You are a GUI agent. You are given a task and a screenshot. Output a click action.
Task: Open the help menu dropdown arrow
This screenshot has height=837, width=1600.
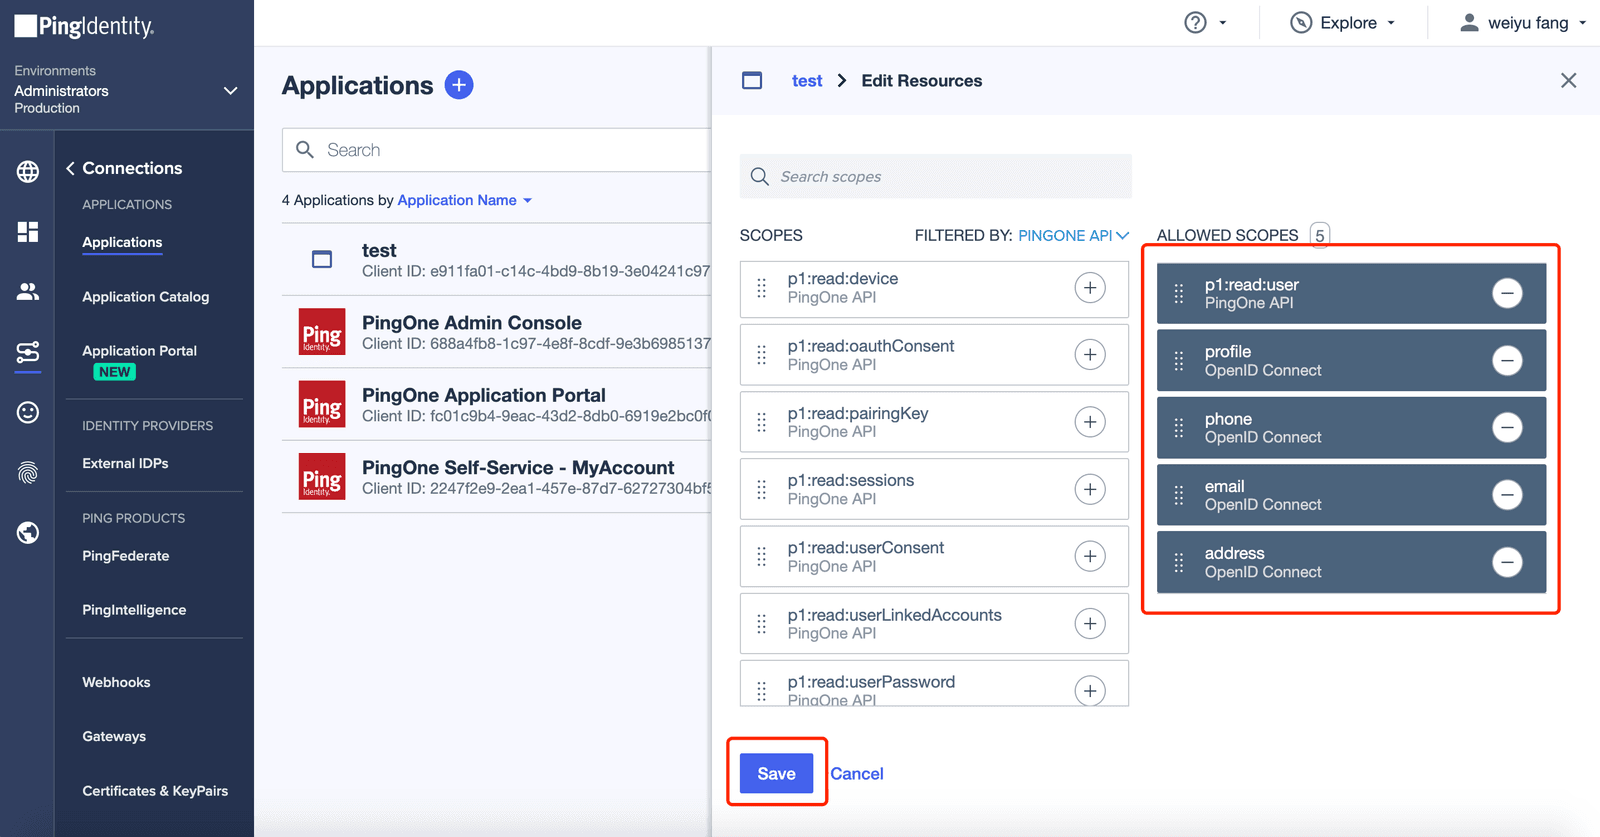pyautogui.click(x=1222, y=23)
